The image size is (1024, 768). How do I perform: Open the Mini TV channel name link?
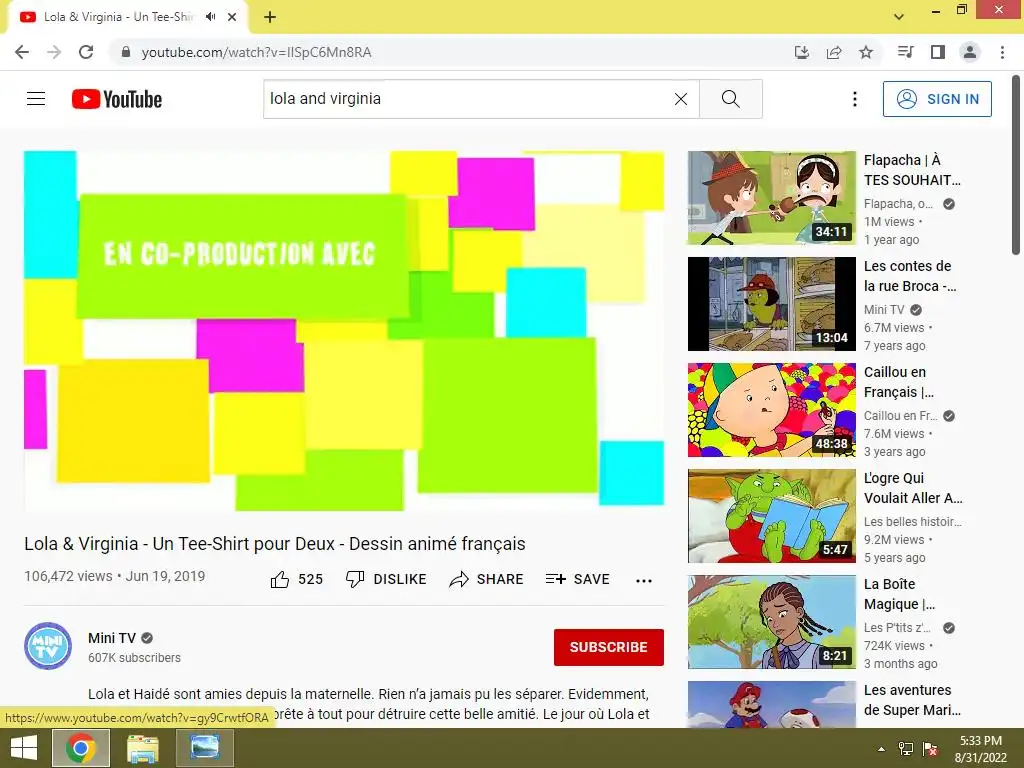112,638
